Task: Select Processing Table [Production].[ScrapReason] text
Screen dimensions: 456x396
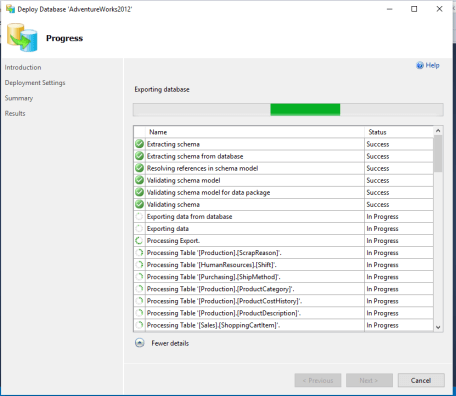Action: (x=214, y=253)
